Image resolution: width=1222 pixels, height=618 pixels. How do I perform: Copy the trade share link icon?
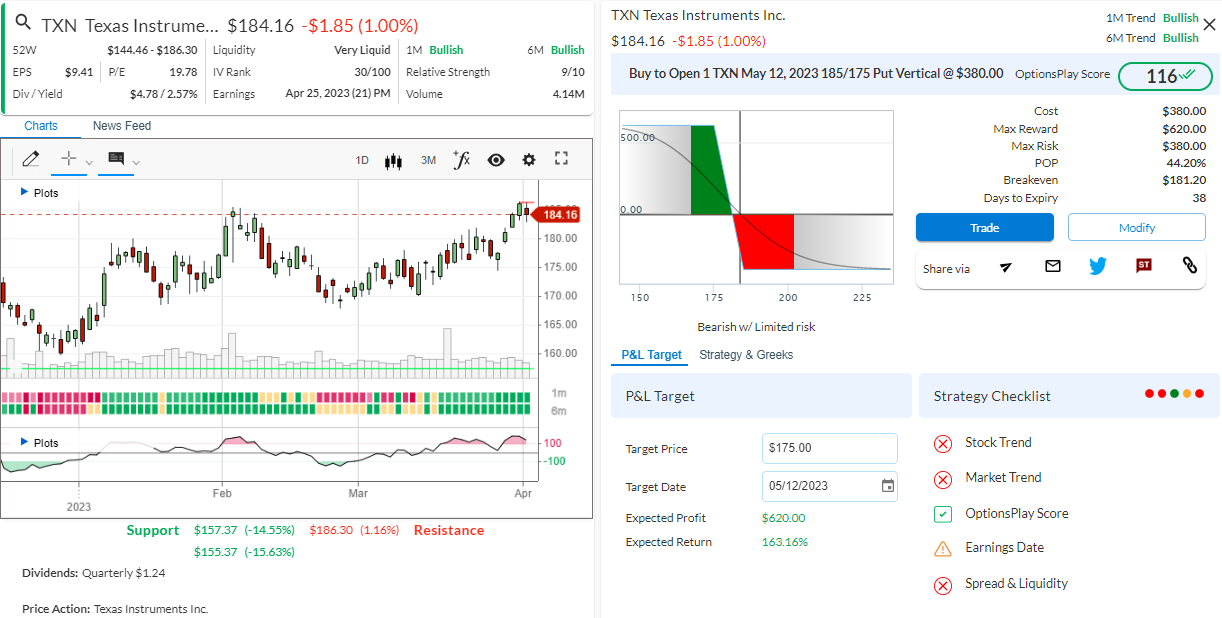(1189, 266)
